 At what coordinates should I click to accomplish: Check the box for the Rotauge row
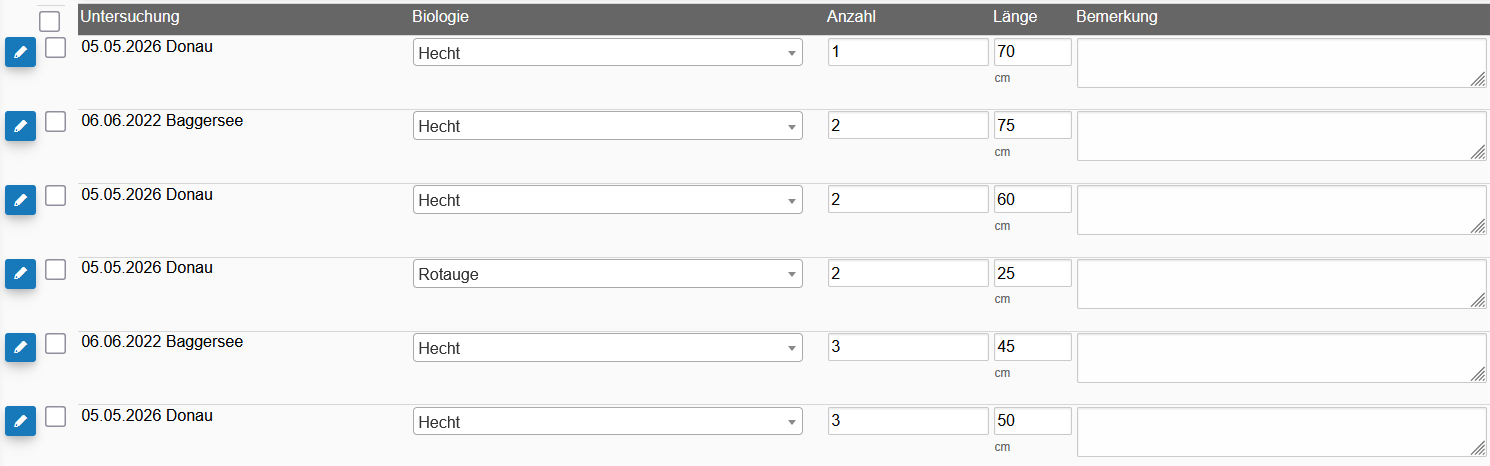tap(56, 269)
